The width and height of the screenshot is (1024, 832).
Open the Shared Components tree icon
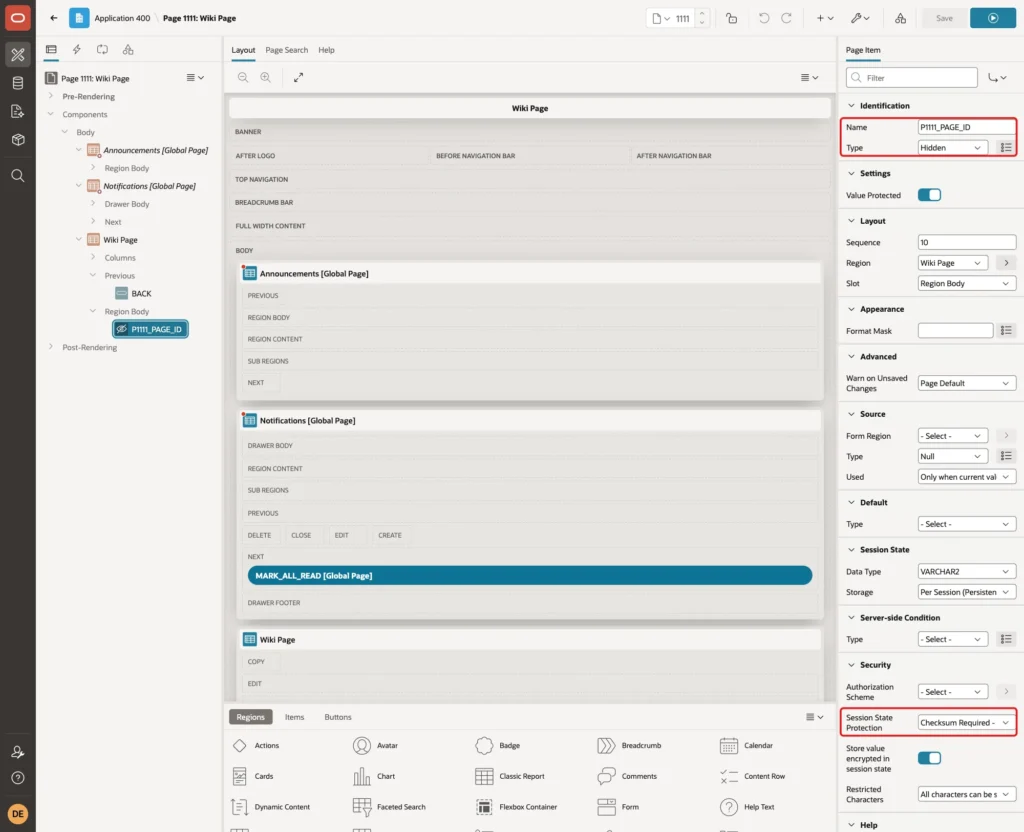(128, 49)
